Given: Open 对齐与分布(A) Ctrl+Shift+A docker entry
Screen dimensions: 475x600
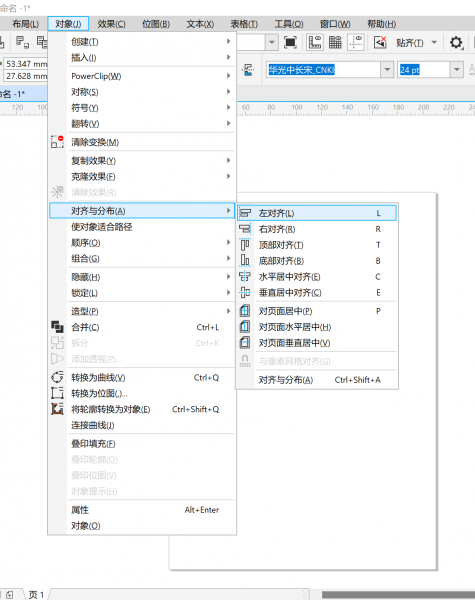Looking at the screenshot, I should coord(317,380).
